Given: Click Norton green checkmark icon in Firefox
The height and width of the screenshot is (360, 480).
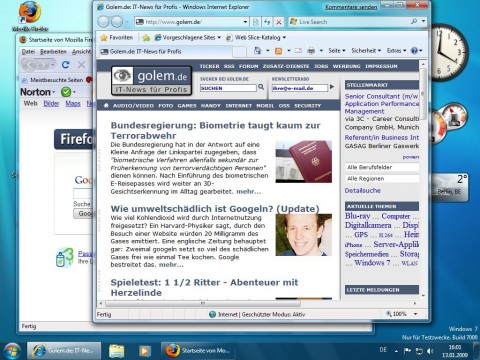Looking at the screenshot, I should coord(66,92).
